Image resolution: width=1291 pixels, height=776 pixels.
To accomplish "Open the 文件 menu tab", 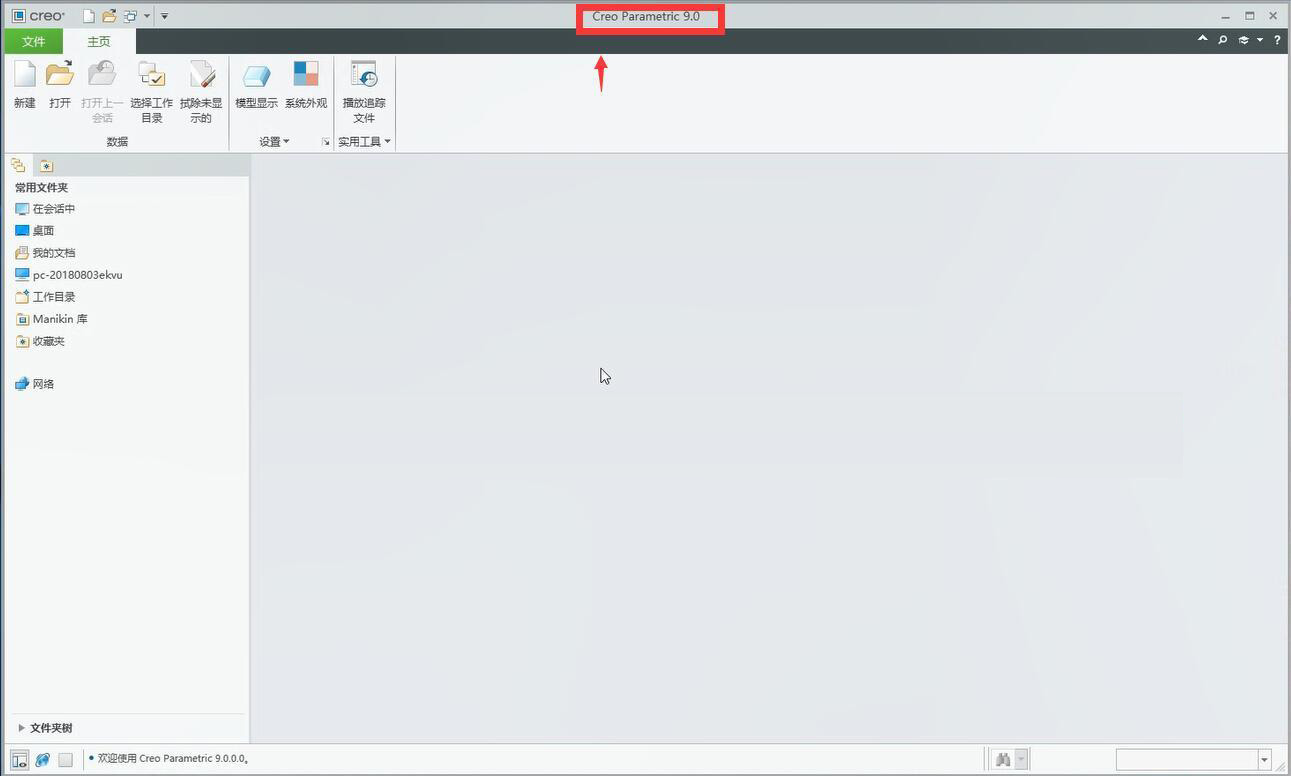I will (34, 42).
